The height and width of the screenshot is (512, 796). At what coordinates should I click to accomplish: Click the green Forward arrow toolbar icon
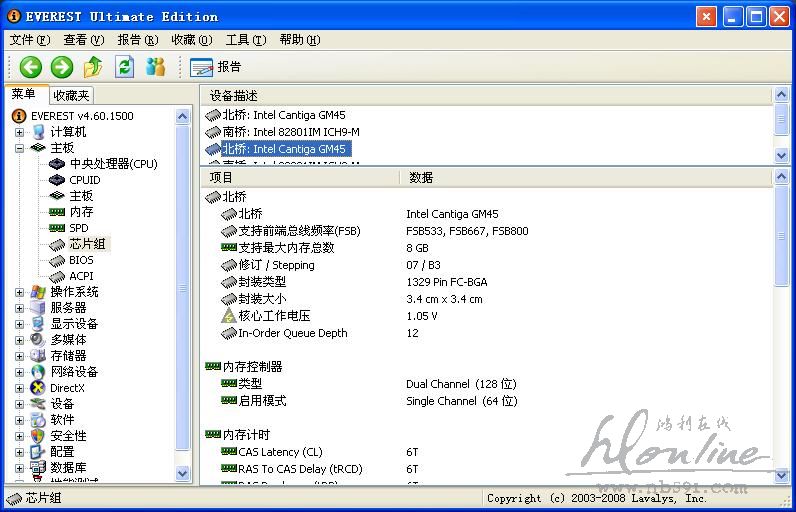(x=62, y=67)
